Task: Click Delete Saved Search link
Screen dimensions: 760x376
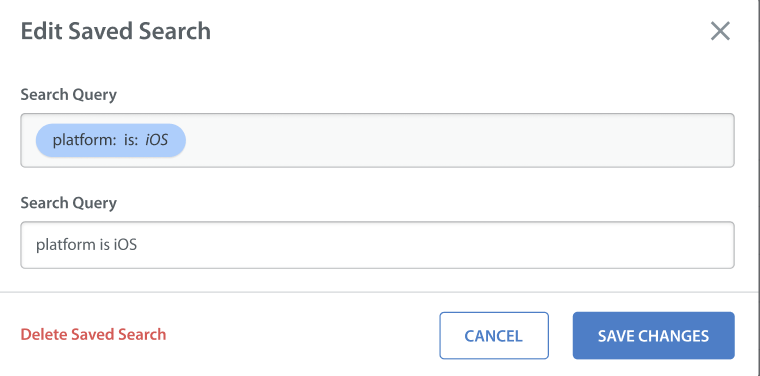Action: [x=93, y=334]
